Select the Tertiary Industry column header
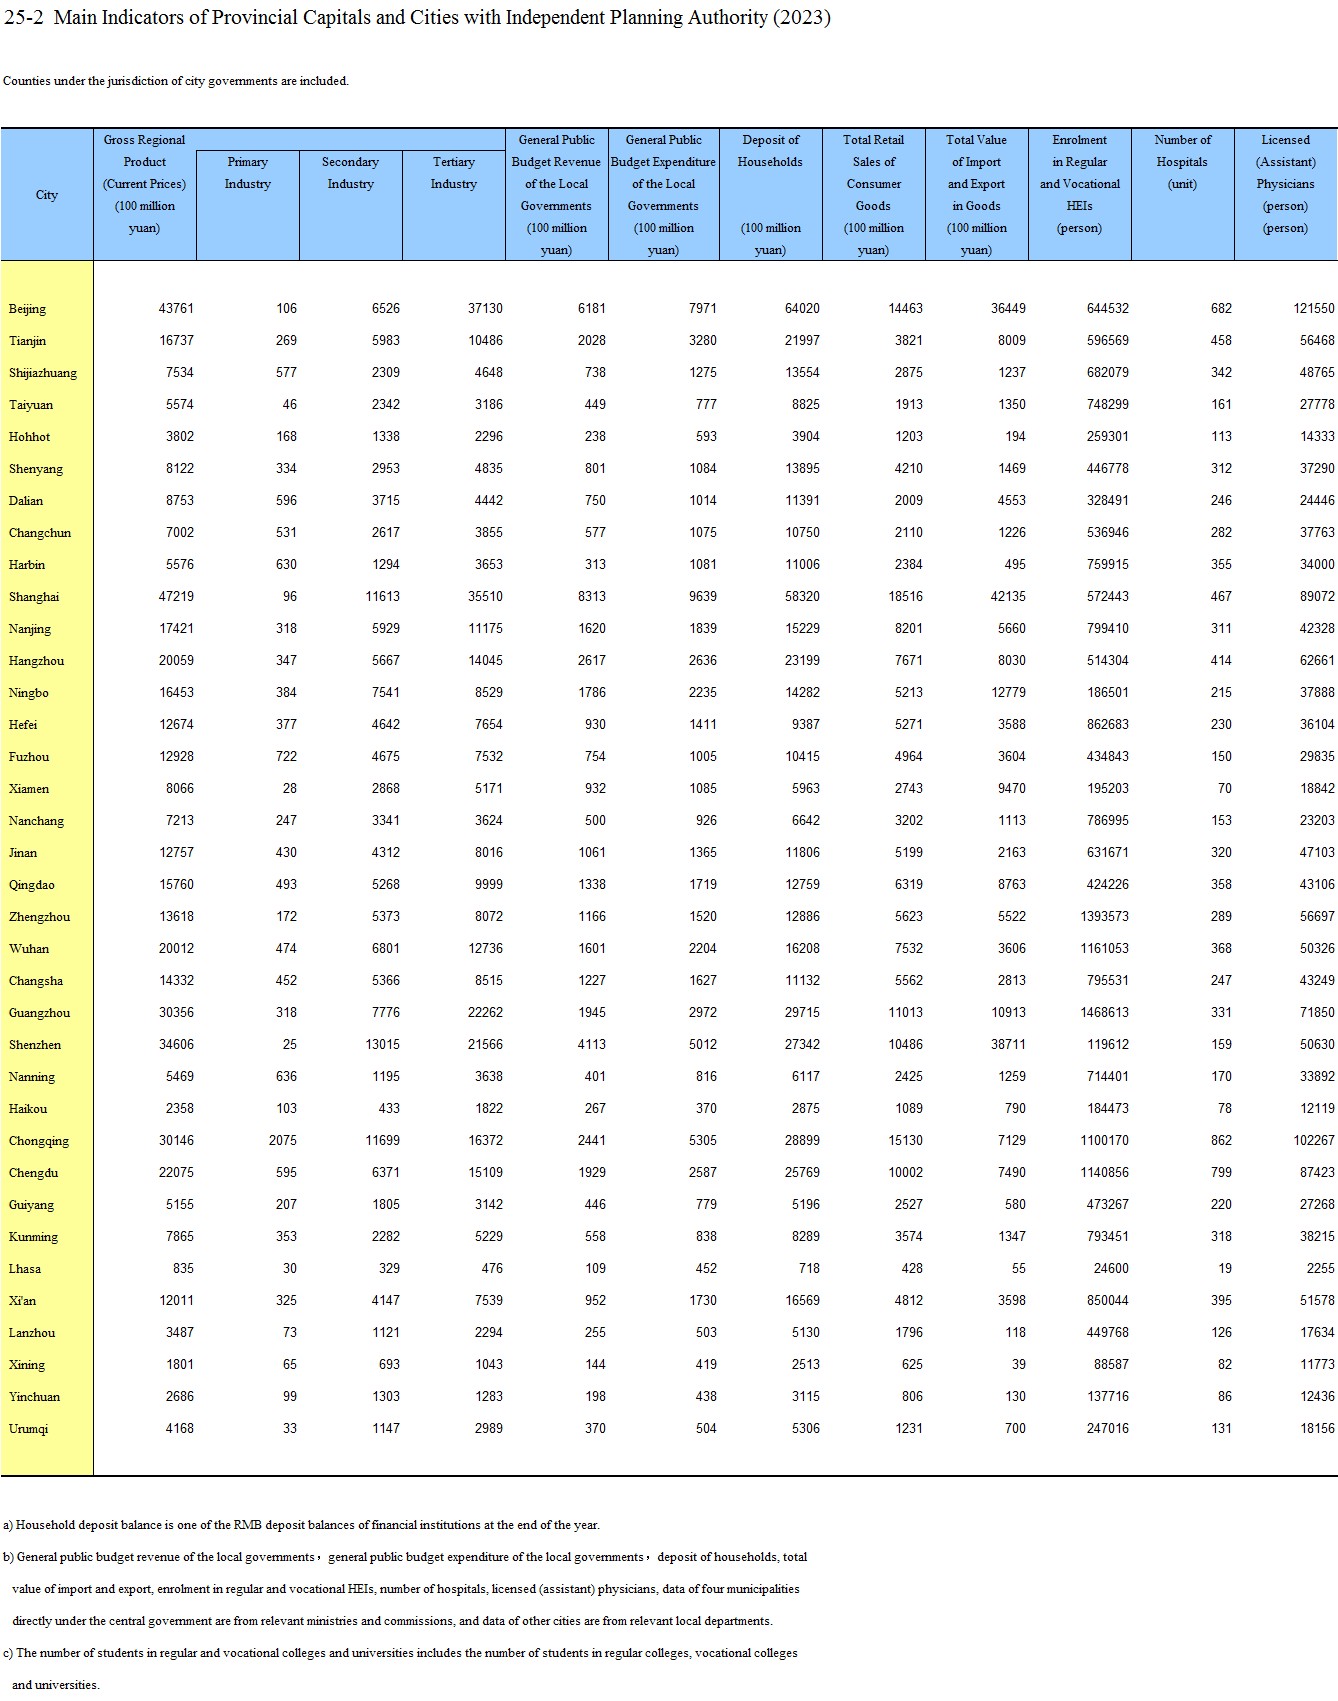 pyautogui.click(x=454, y=173)
